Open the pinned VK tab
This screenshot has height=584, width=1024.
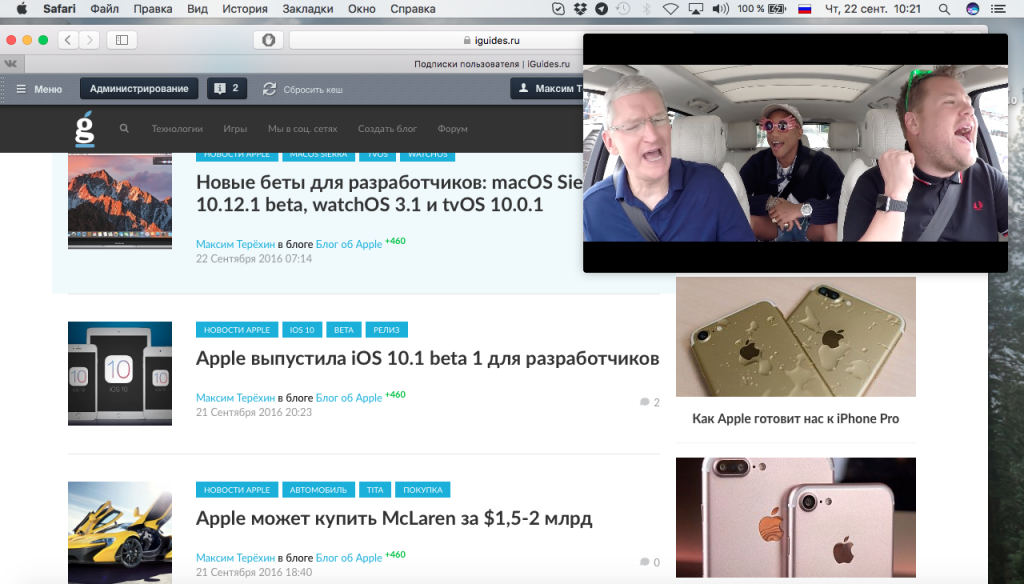point(12,63)
